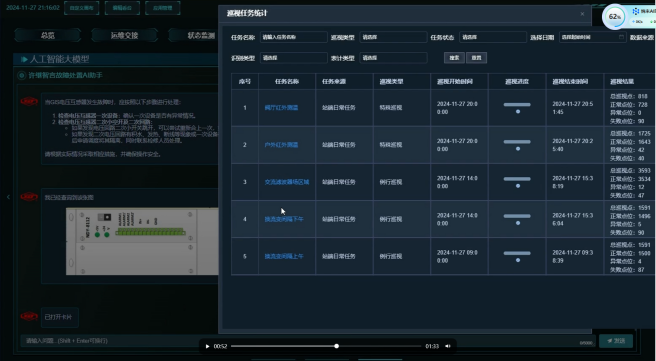Screen dimensions: 656x361
Task: Mute the video via speaker icon
Action: (448, 346)
